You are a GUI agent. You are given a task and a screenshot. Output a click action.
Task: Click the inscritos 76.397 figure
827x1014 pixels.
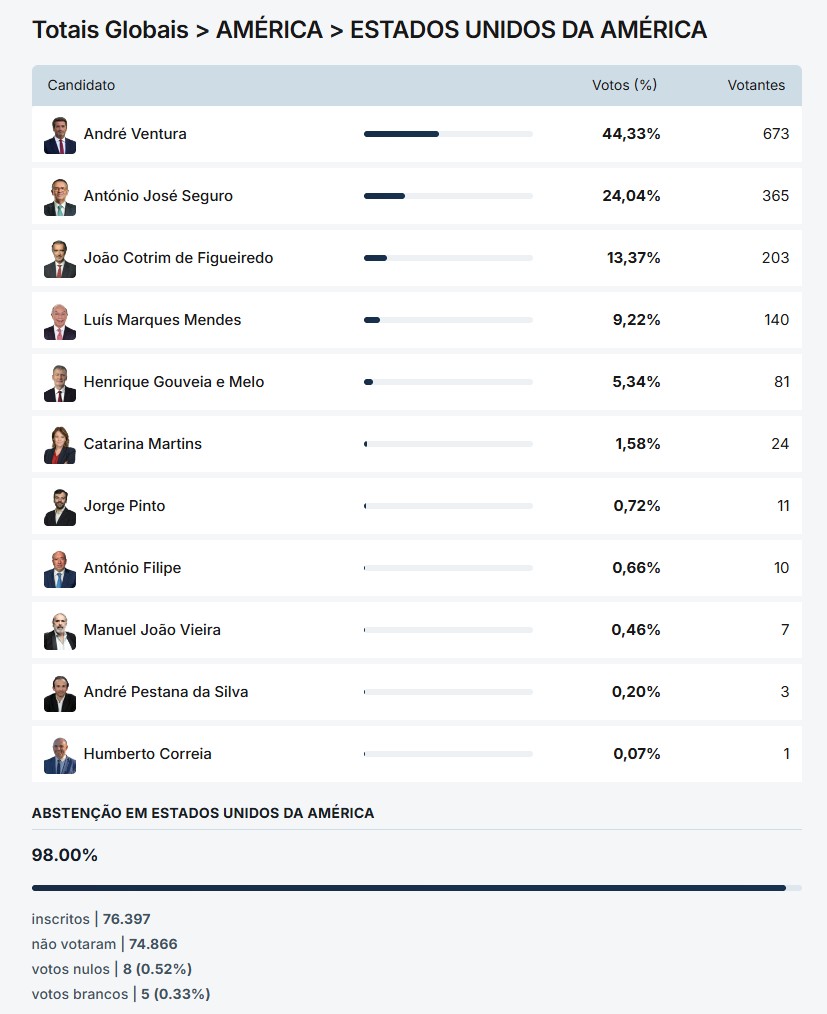point(127,919)
